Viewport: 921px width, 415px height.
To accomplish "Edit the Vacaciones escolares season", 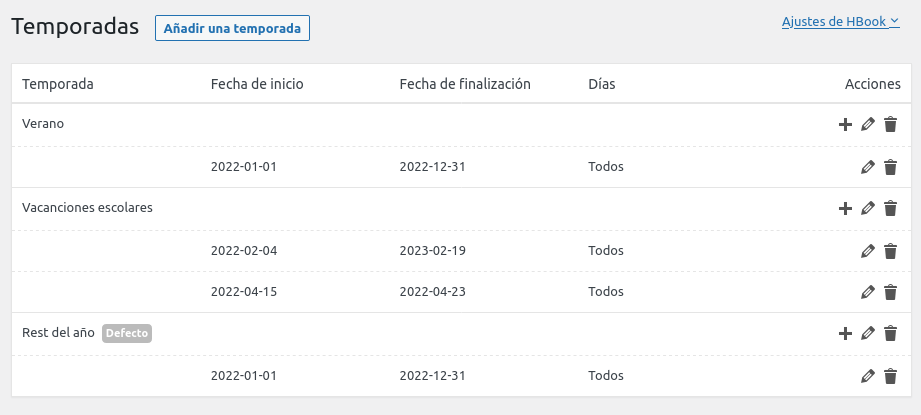I will click(x=868, y=208).
